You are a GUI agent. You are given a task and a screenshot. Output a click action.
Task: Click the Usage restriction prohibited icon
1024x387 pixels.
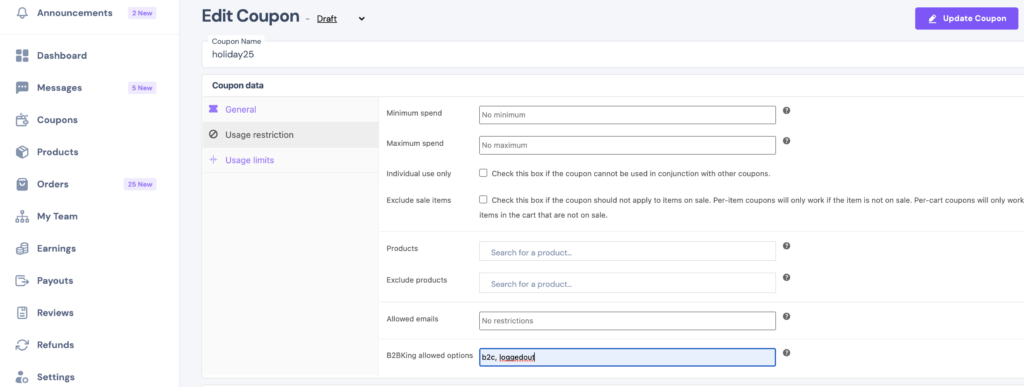tap(213, 134)
